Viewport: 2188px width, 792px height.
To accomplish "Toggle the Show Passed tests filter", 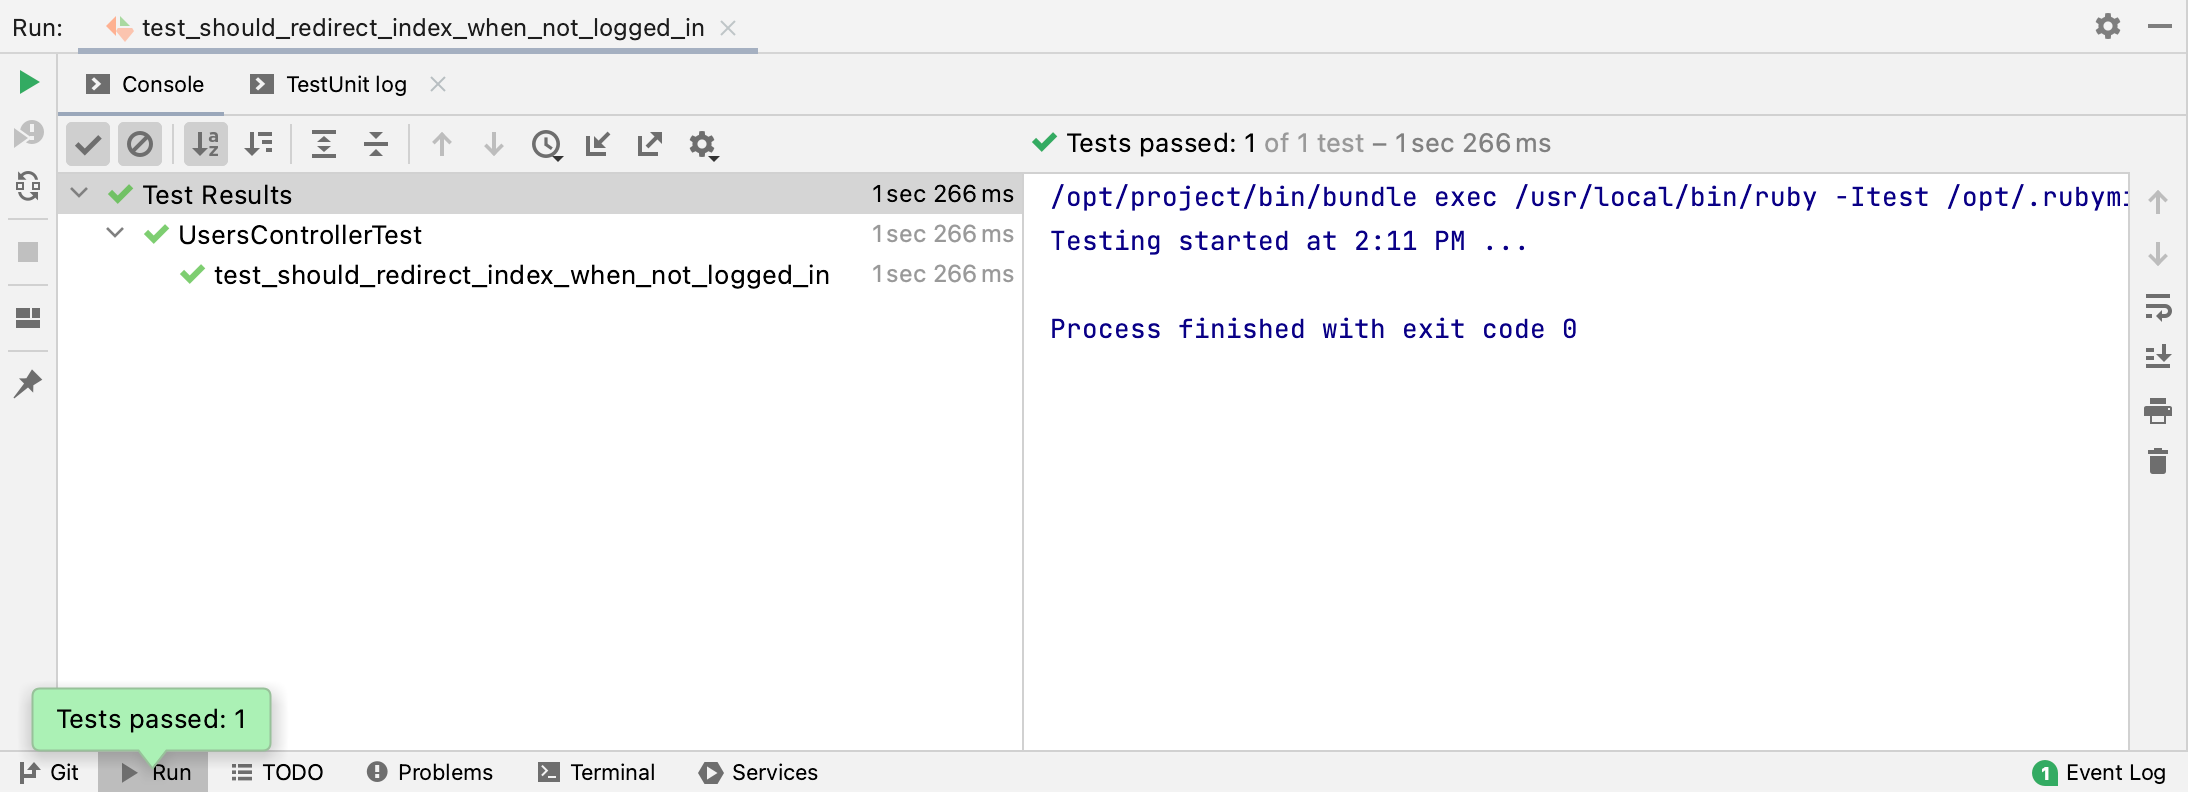I will [88, 145].
